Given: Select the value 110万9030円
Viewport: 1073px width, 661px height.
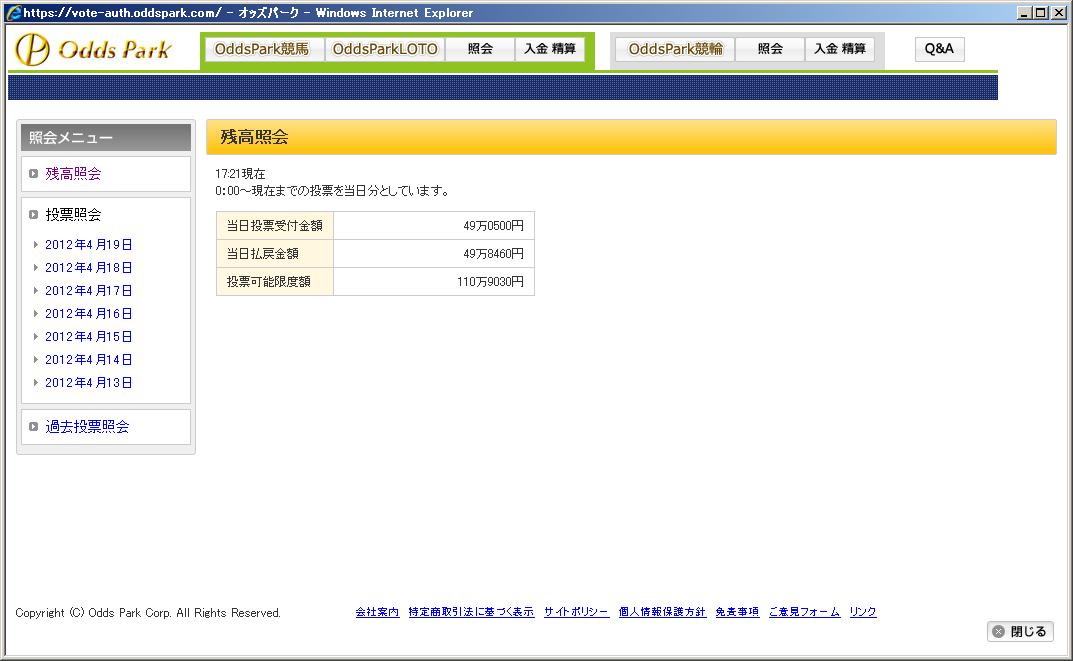Looking at the screenshot, I should [x=490, y=282].
